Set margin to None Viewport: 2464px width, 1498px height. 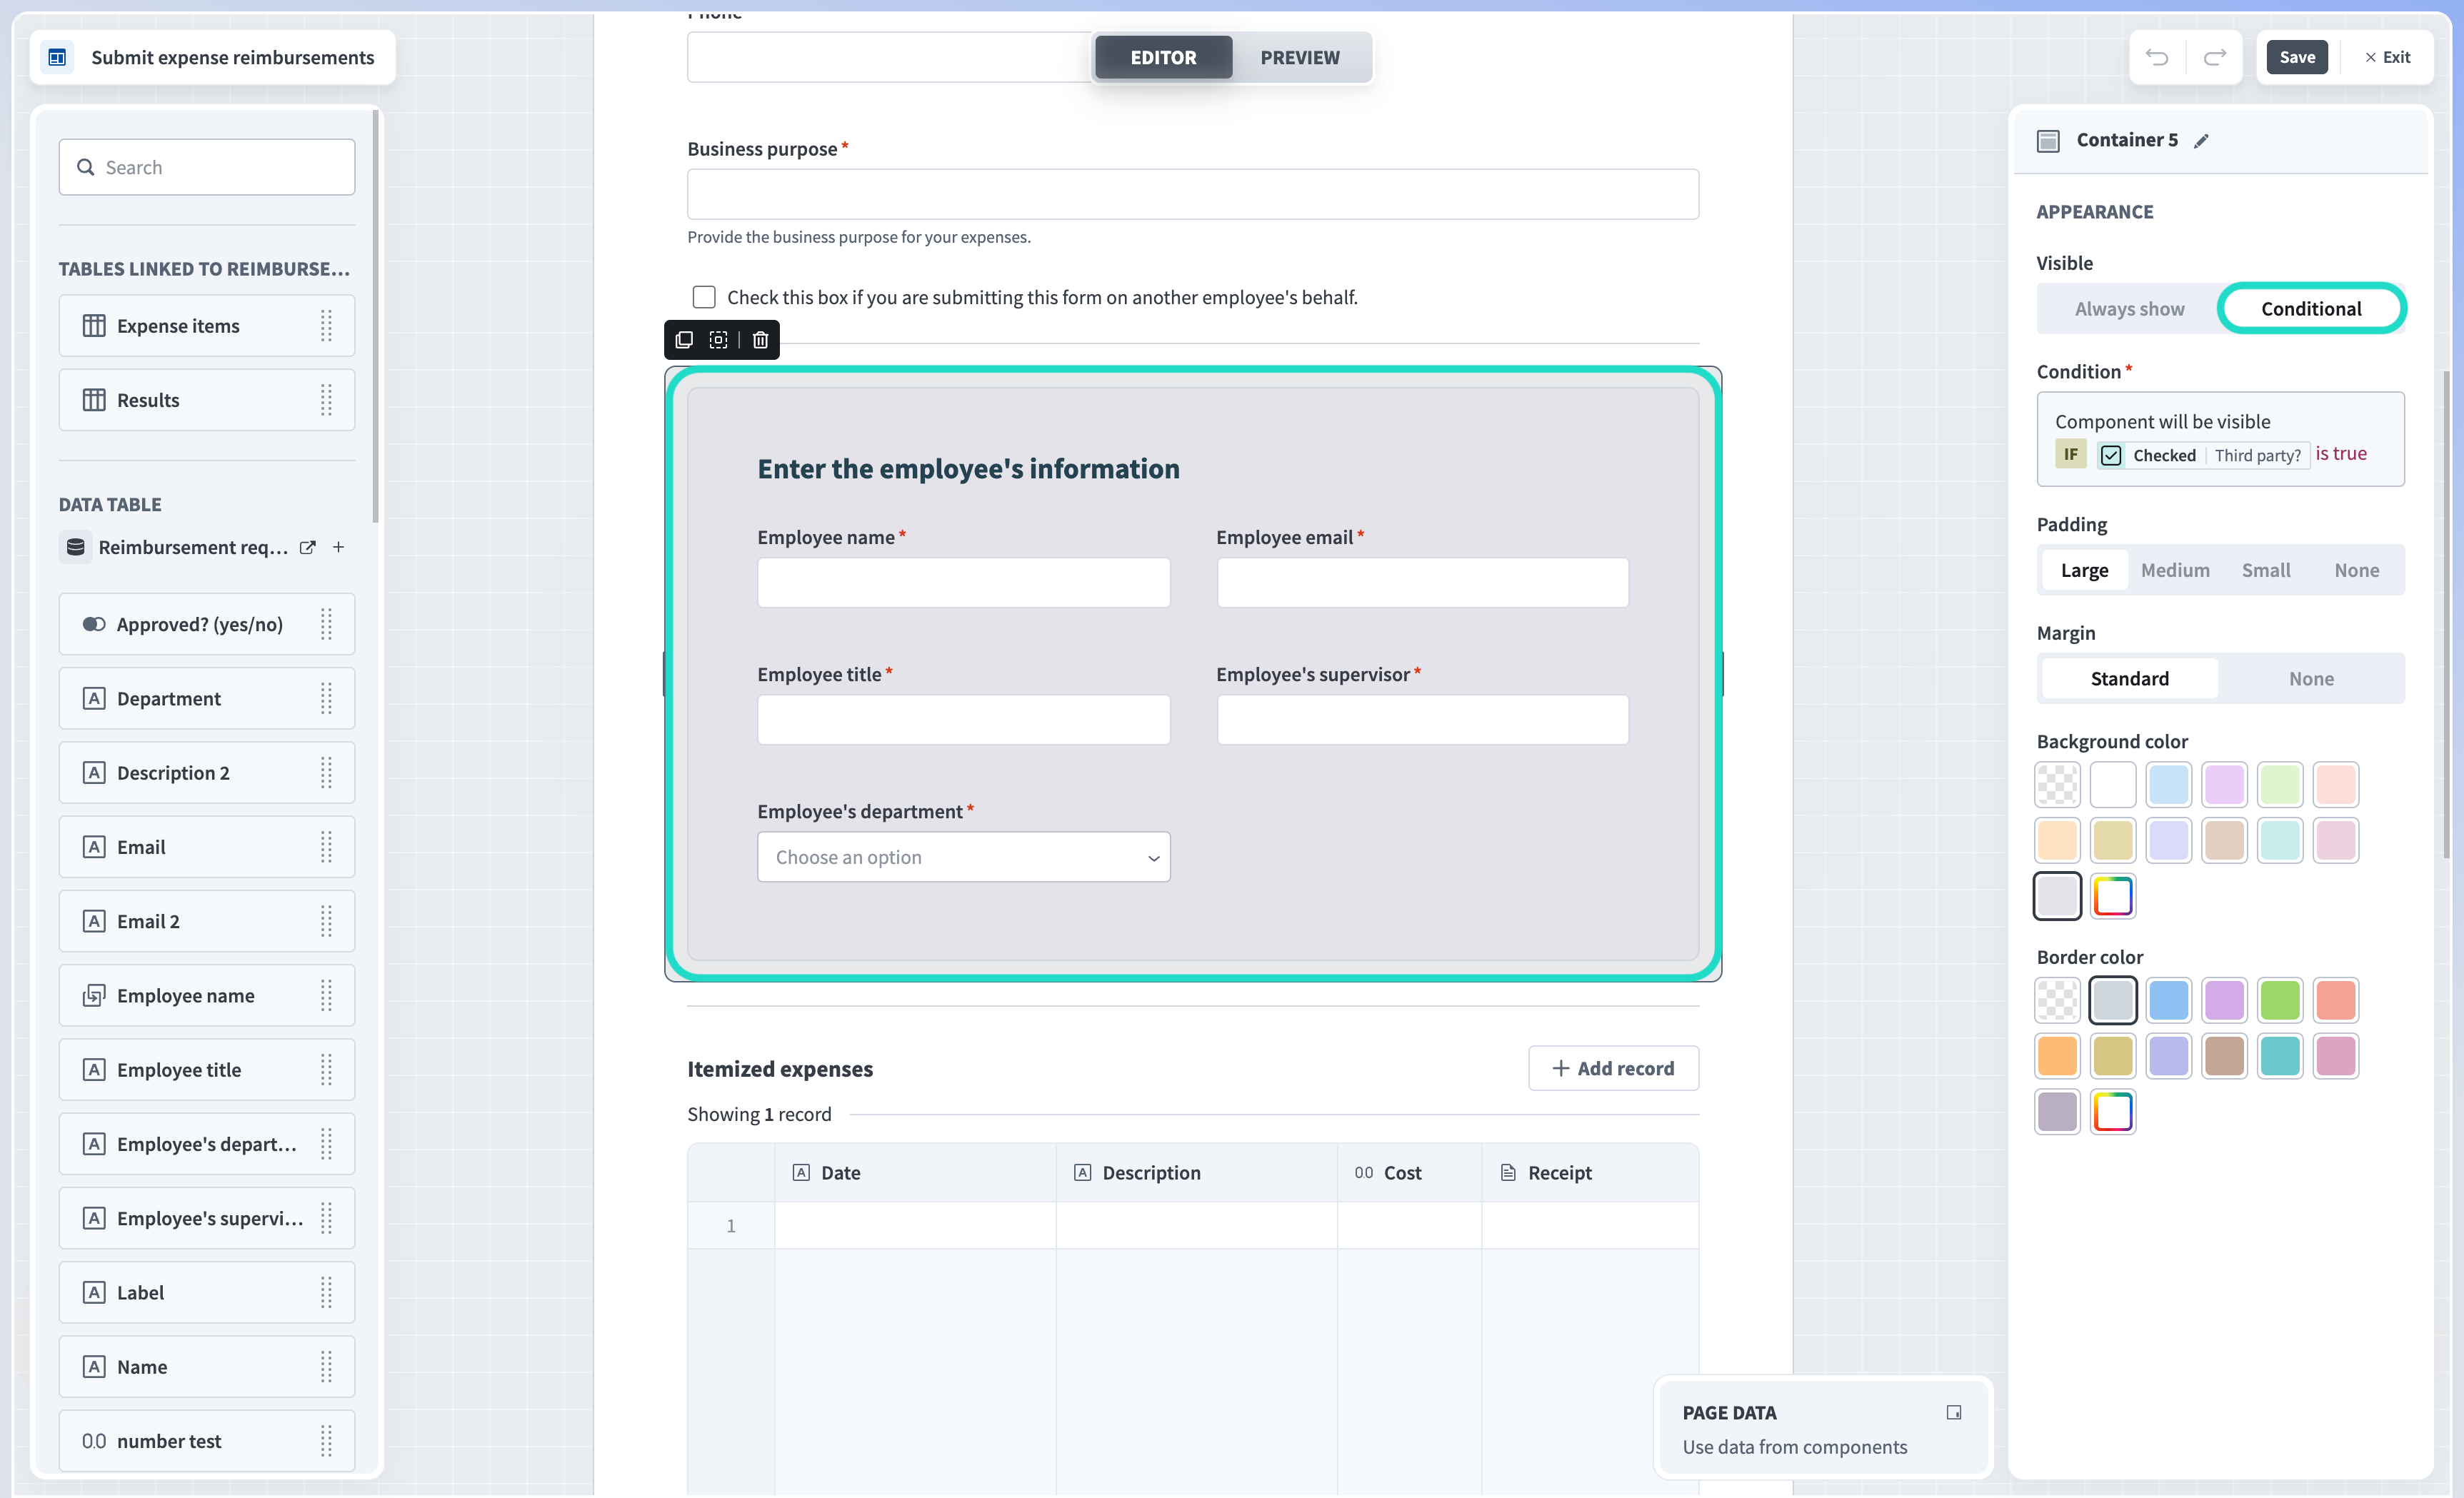click(2311, 679)
